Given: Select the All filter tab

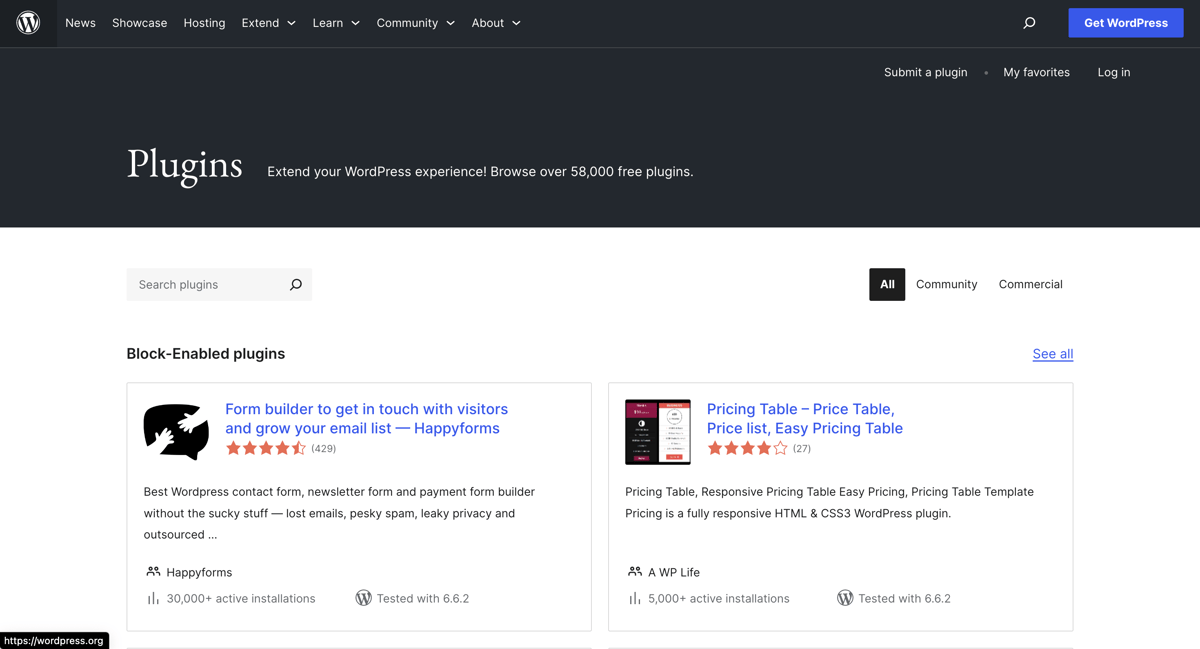Looking at the screenshot, I should pyautogui.click(x=887, y=285).
